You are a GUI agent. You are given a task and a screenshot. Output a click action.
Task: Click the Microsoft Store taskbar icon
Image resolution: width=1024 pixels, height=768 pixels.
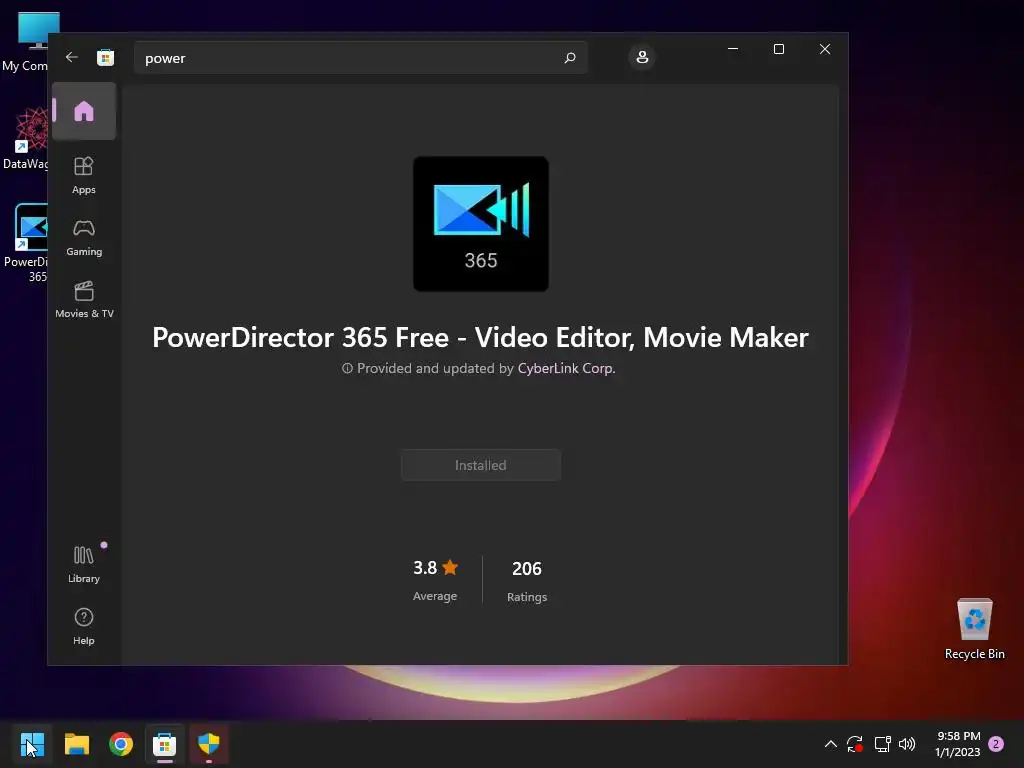165,744
